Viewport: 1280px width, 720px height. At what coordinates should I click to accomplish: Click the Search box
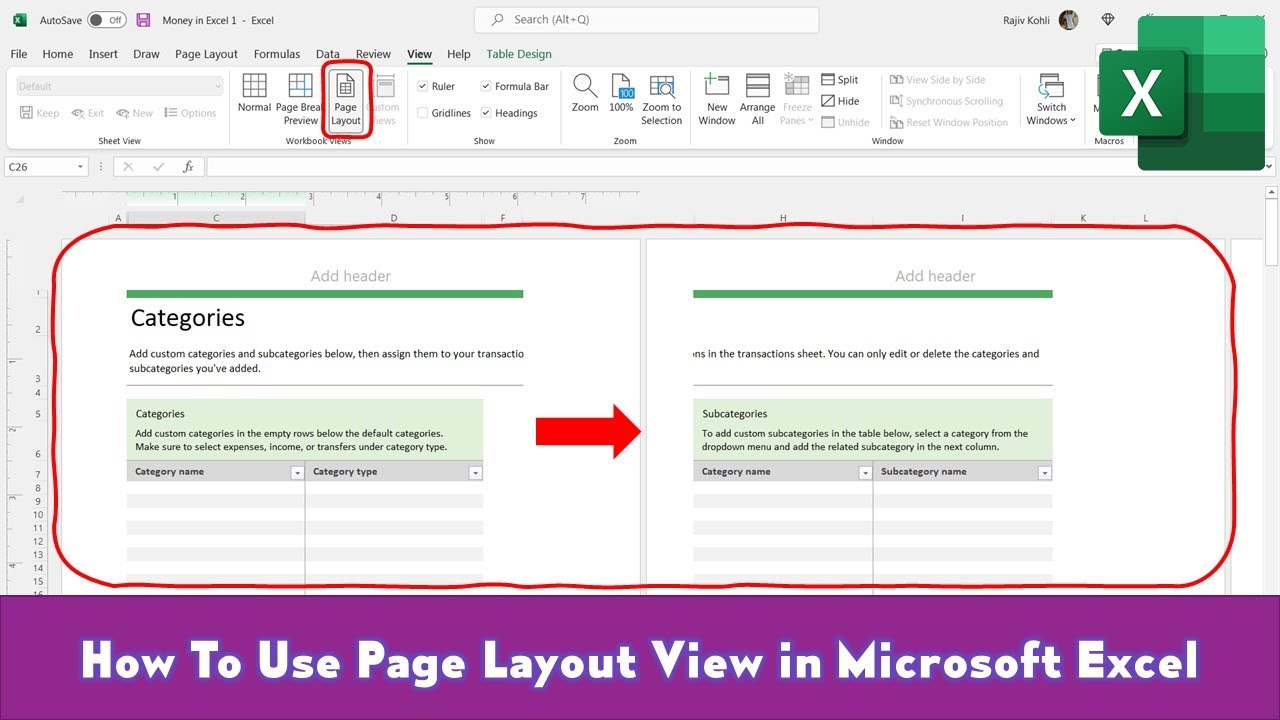(x=646, y=20)
